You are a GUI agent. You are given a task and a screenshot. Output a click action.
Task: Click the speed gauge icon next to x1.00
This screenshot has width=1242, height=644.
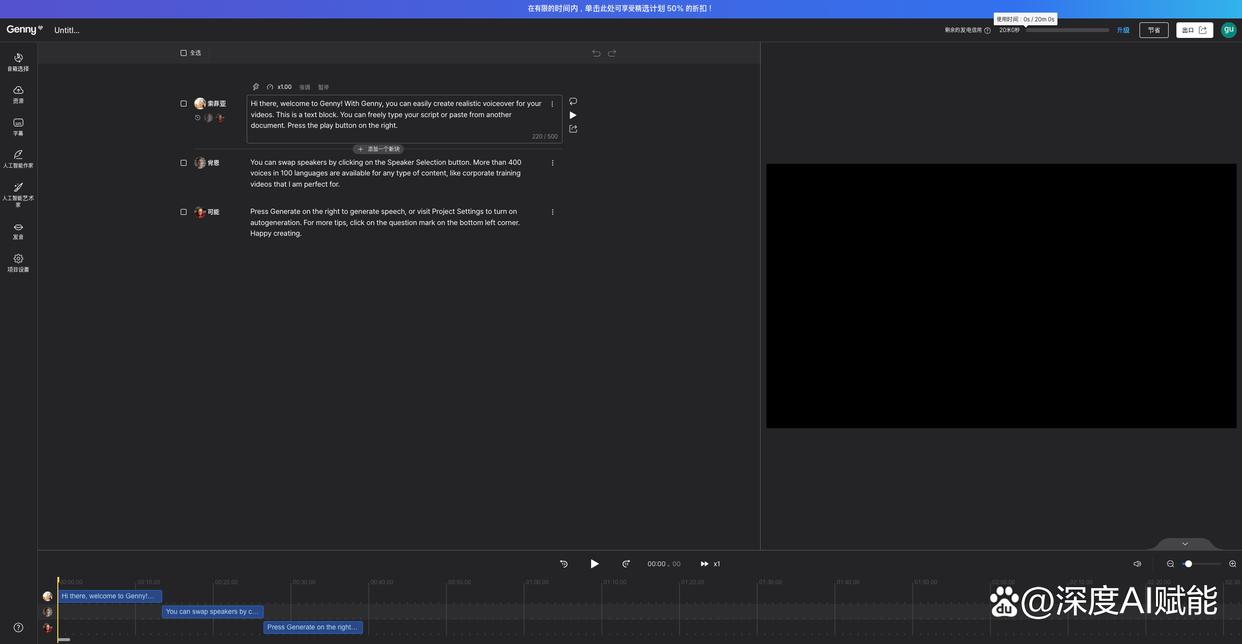(270, 87)
